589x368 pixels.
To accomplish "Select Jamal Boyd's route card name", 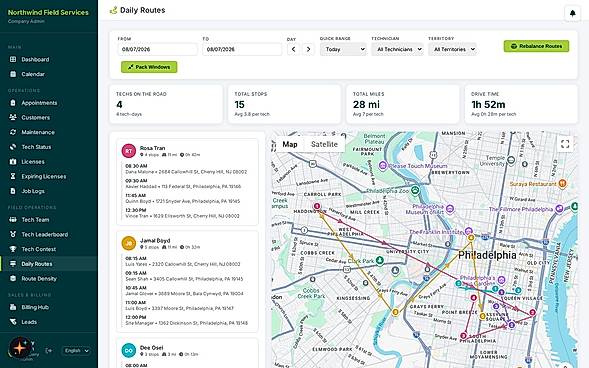I will (155, 240).
